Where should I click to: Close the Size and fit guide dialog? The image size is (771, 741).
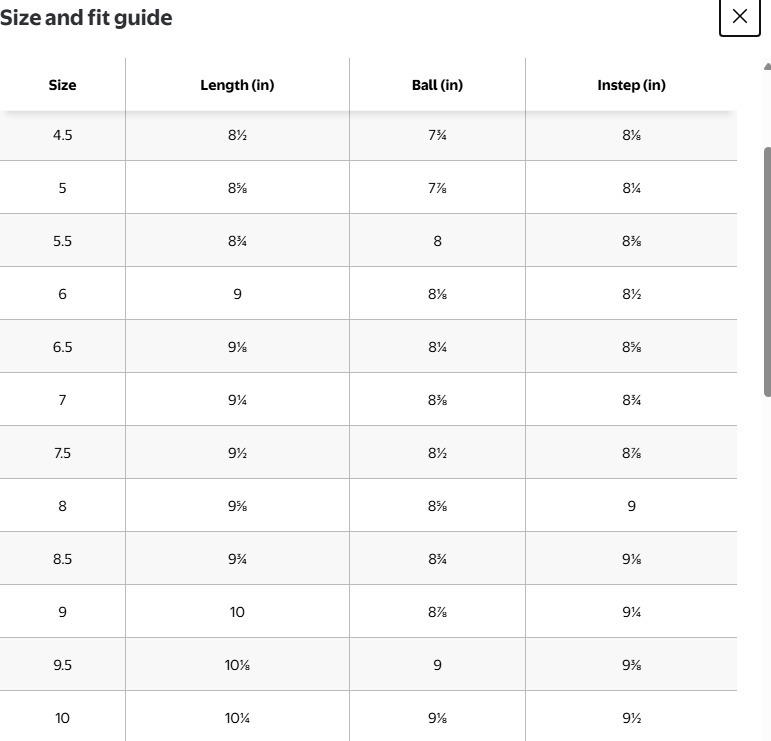[739, 16]
